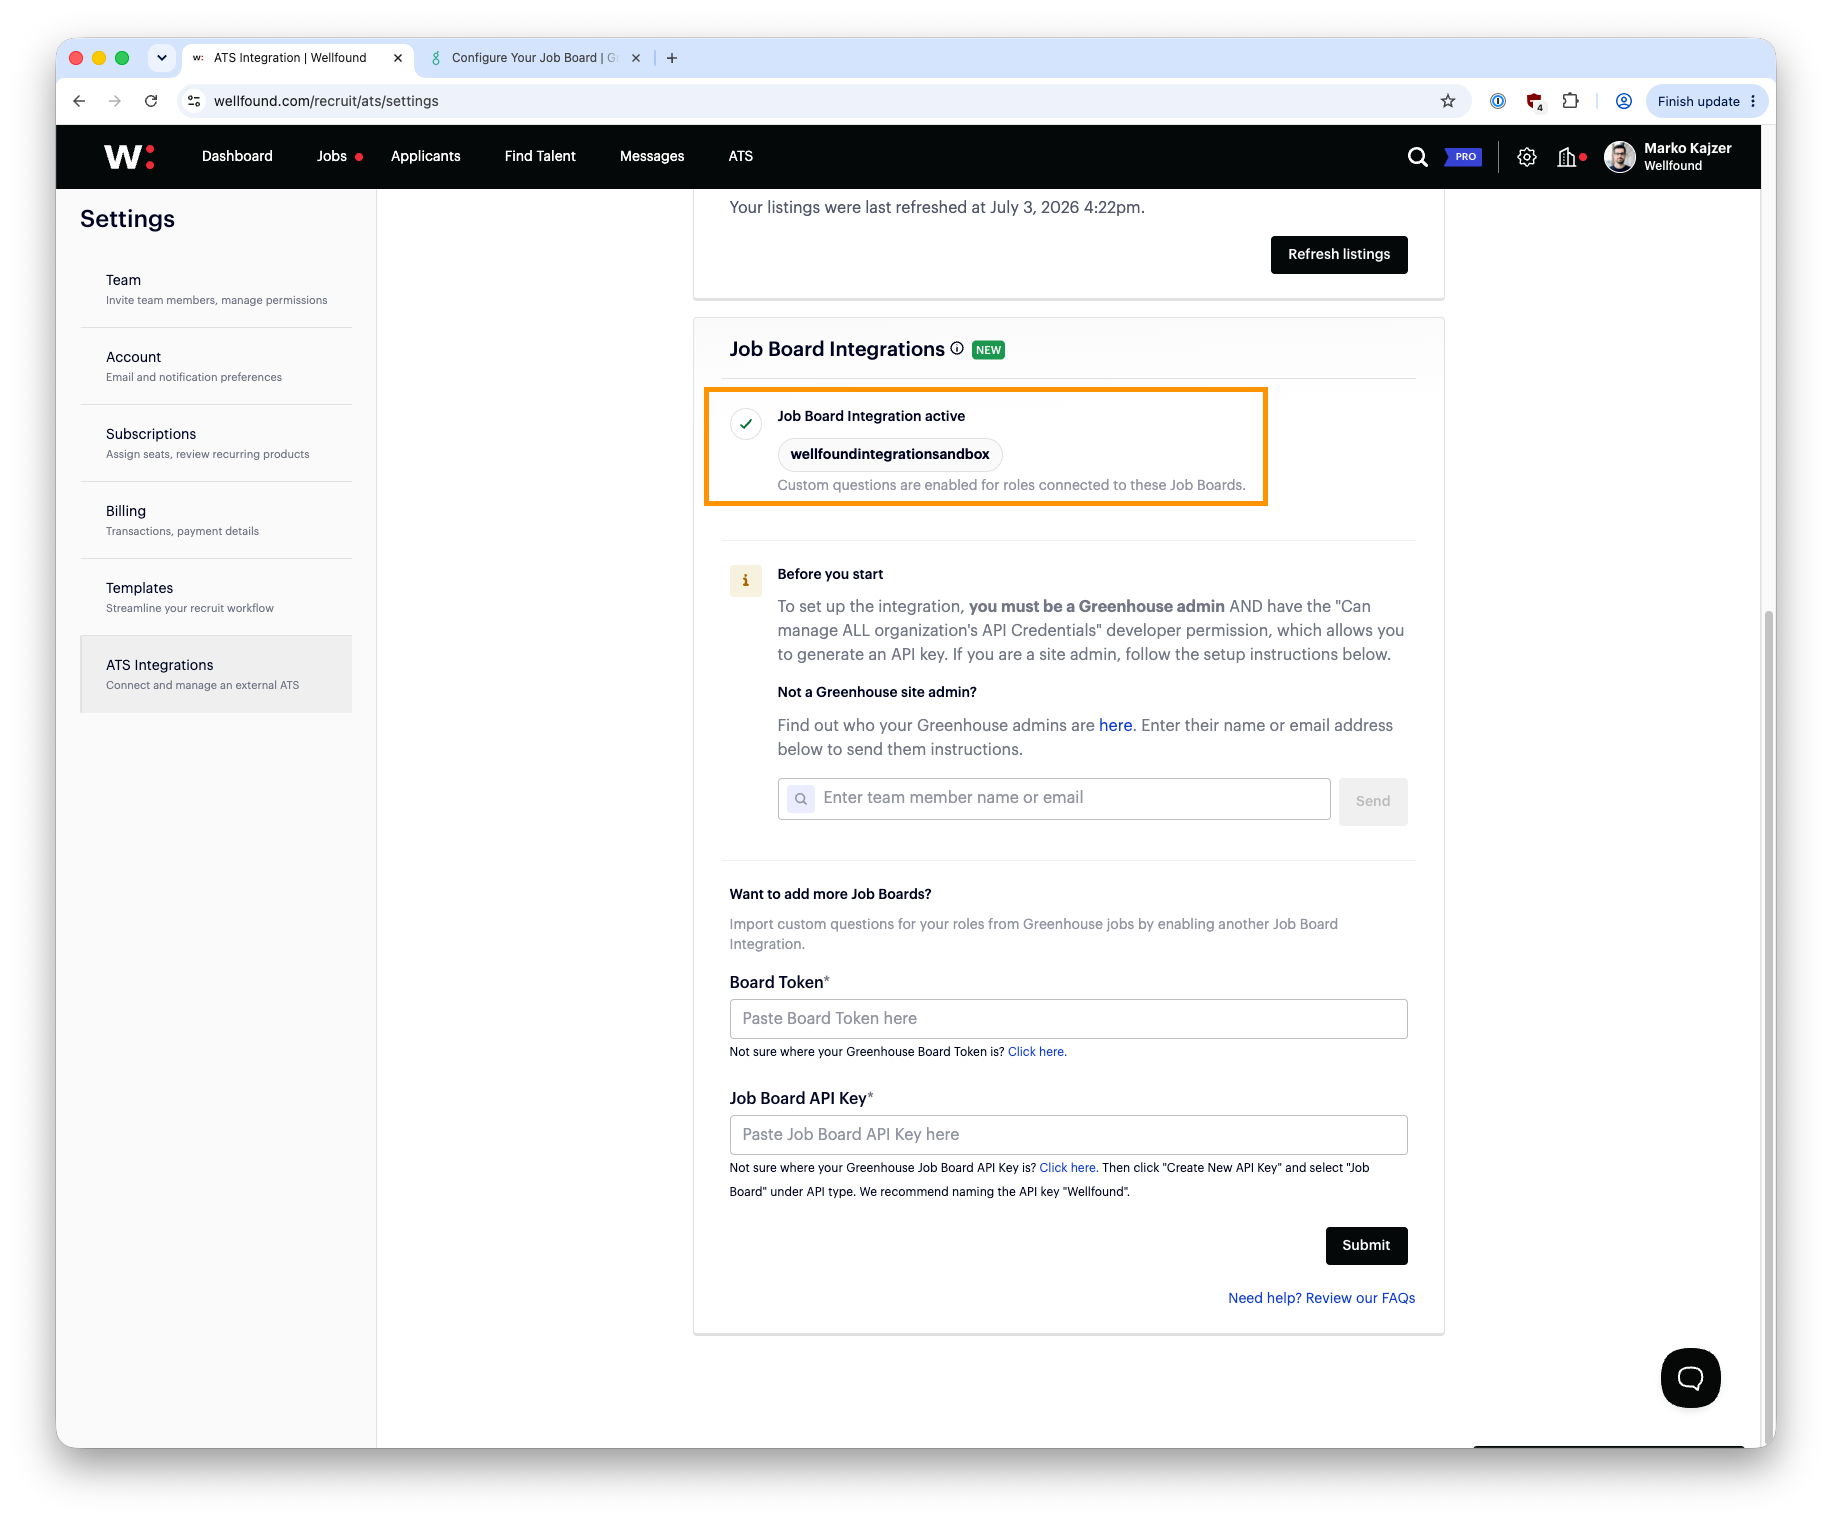Close the Configure Your Job Board tab
This screenshot has height=1522, width=1832.
636,58
